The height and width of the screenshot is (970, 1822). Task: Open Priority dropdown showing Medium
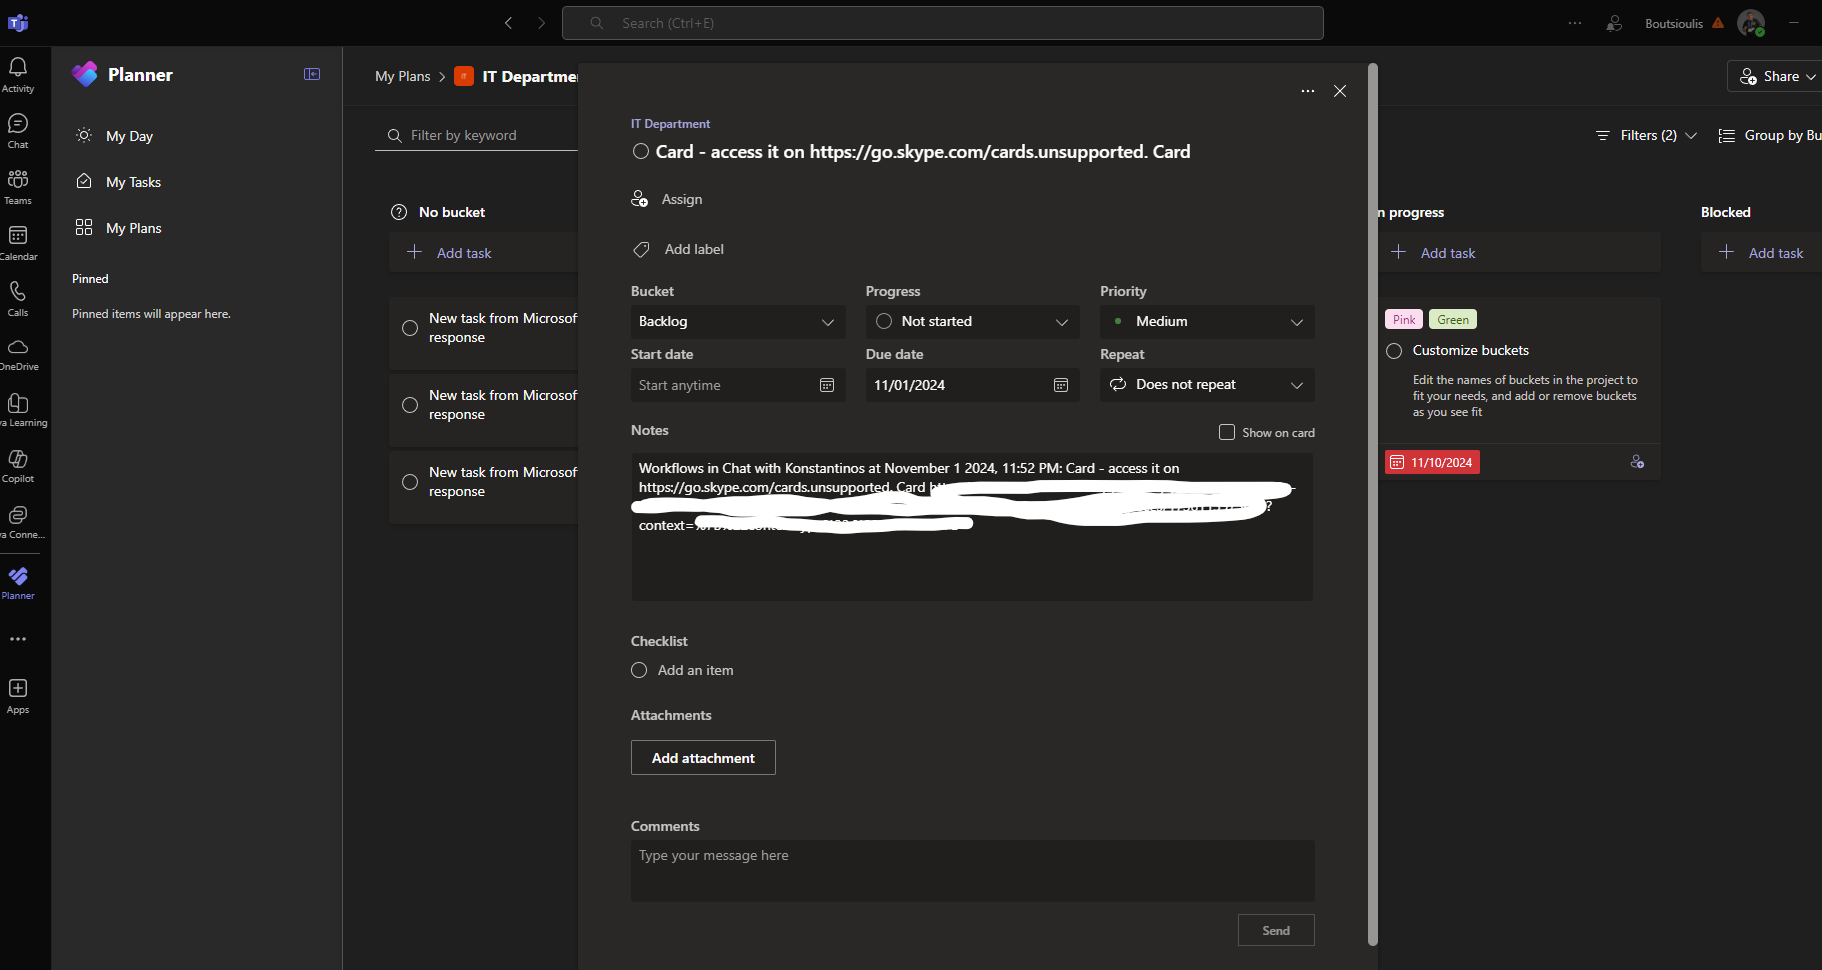point(1207,322)
